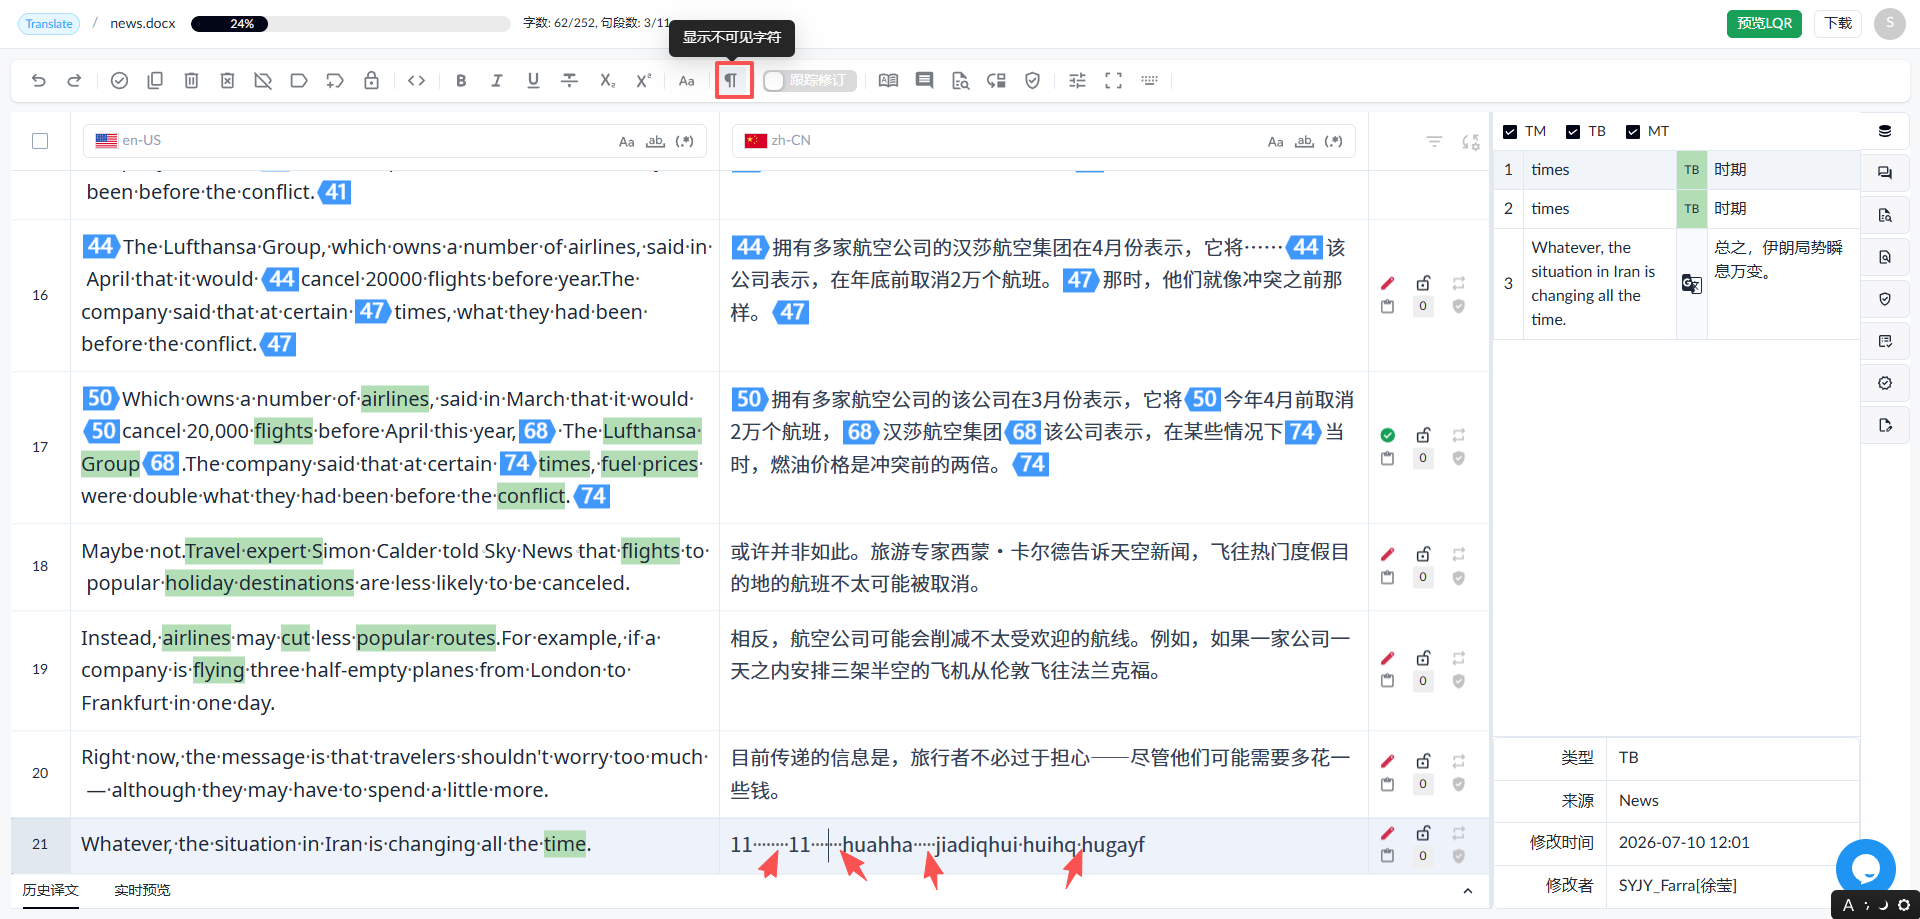This screenshot has width=1920, height=919.
Task: Click the strikethrough formatting icon
Action: click(x=569, y=81)
